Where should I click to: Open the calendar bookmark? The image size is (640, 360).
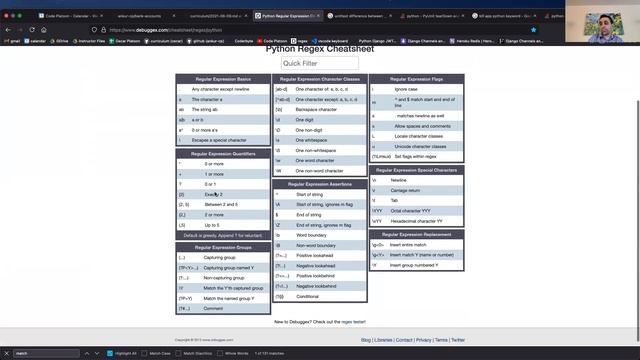(x=35, y=41)
